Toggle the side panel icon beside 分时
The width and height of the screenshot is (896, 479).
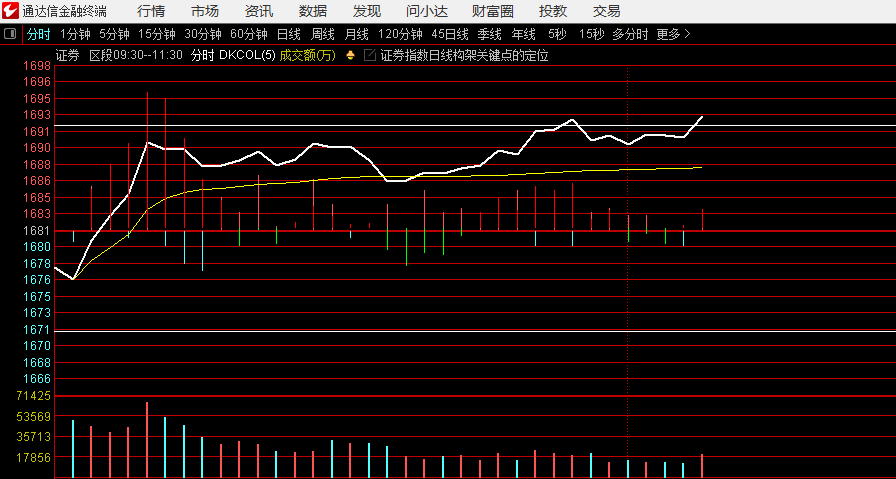click(x=10, y=34)
